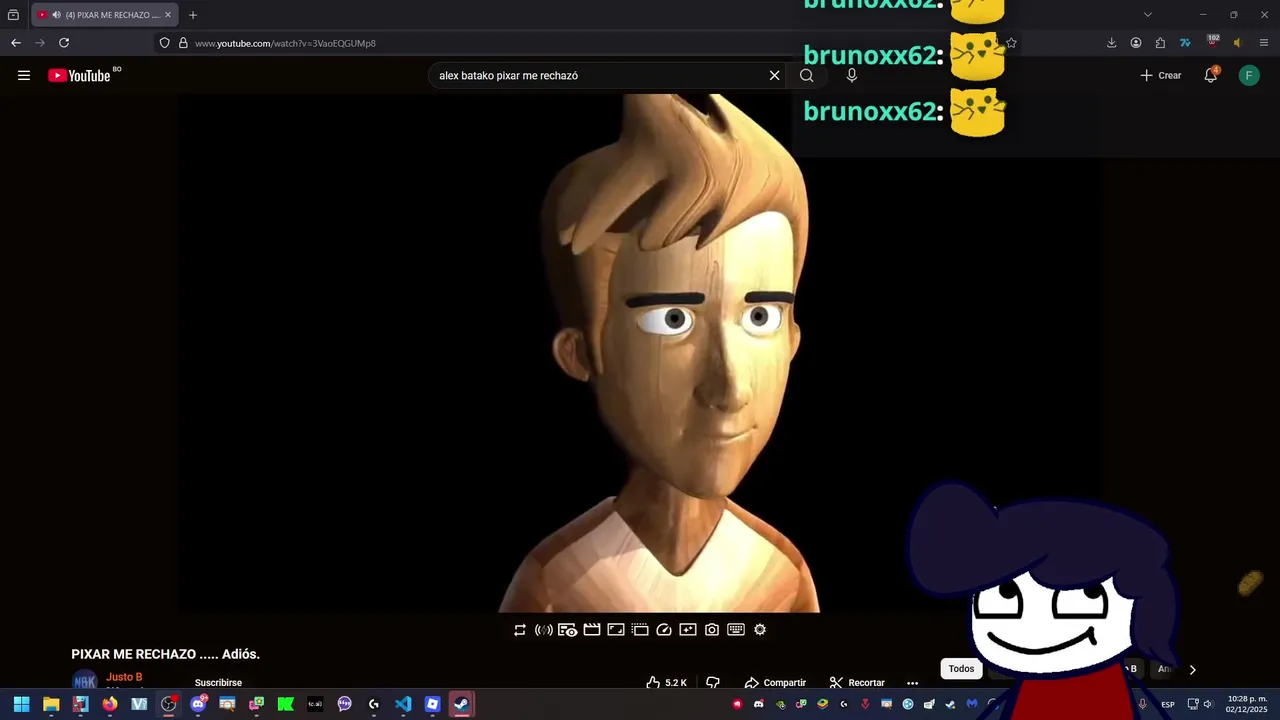Open Firefox application menu
Screen dimensions: 1280x720
coord(1264,43)
